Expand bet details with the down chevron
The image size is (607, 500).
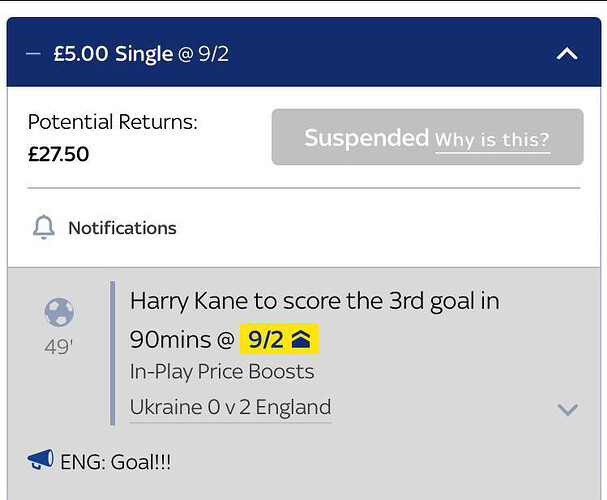point(567,409)
